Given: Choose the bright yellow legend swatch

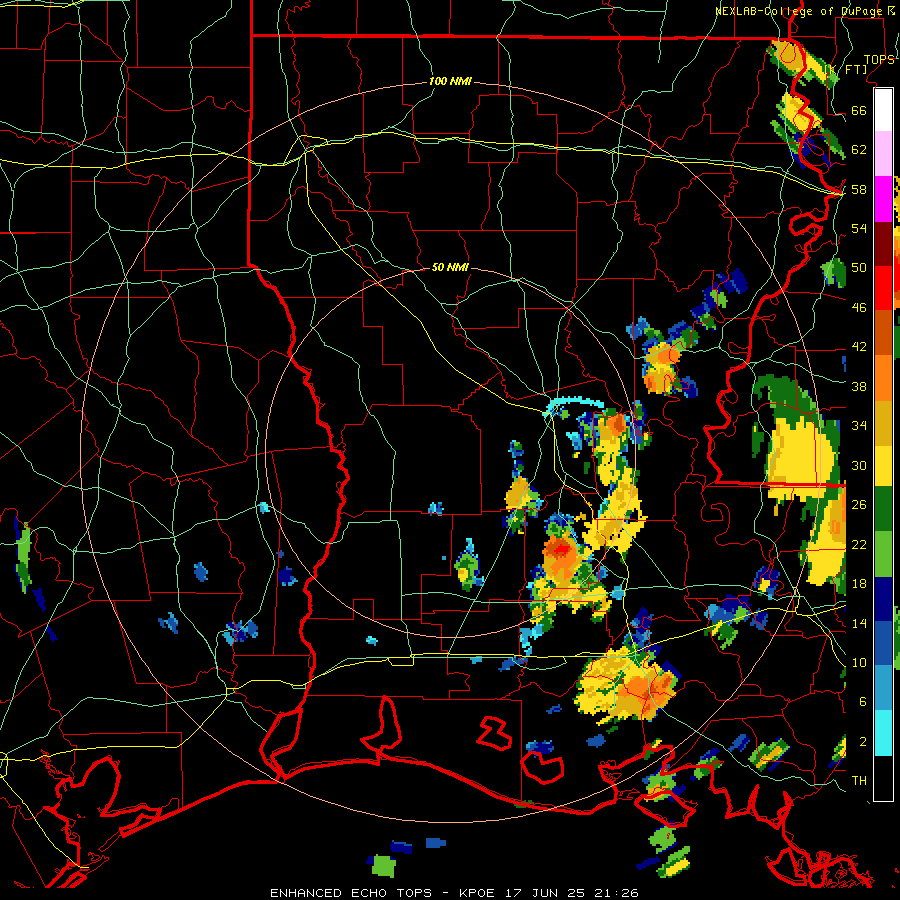Looking at the screenshot, I should click(883, 465).
